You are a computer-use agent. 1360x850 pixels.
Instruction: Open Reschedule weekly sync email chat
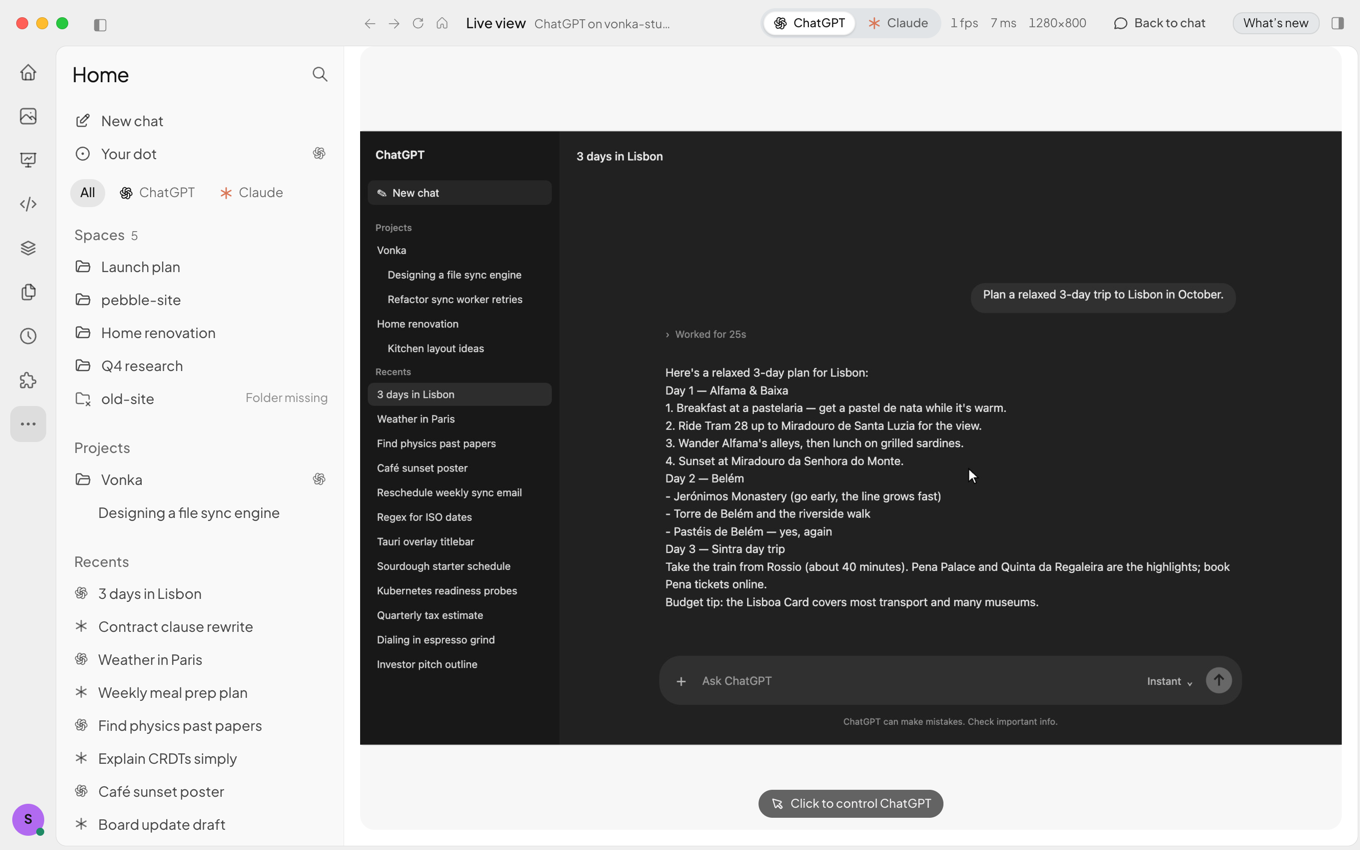(x=459, y=492)
